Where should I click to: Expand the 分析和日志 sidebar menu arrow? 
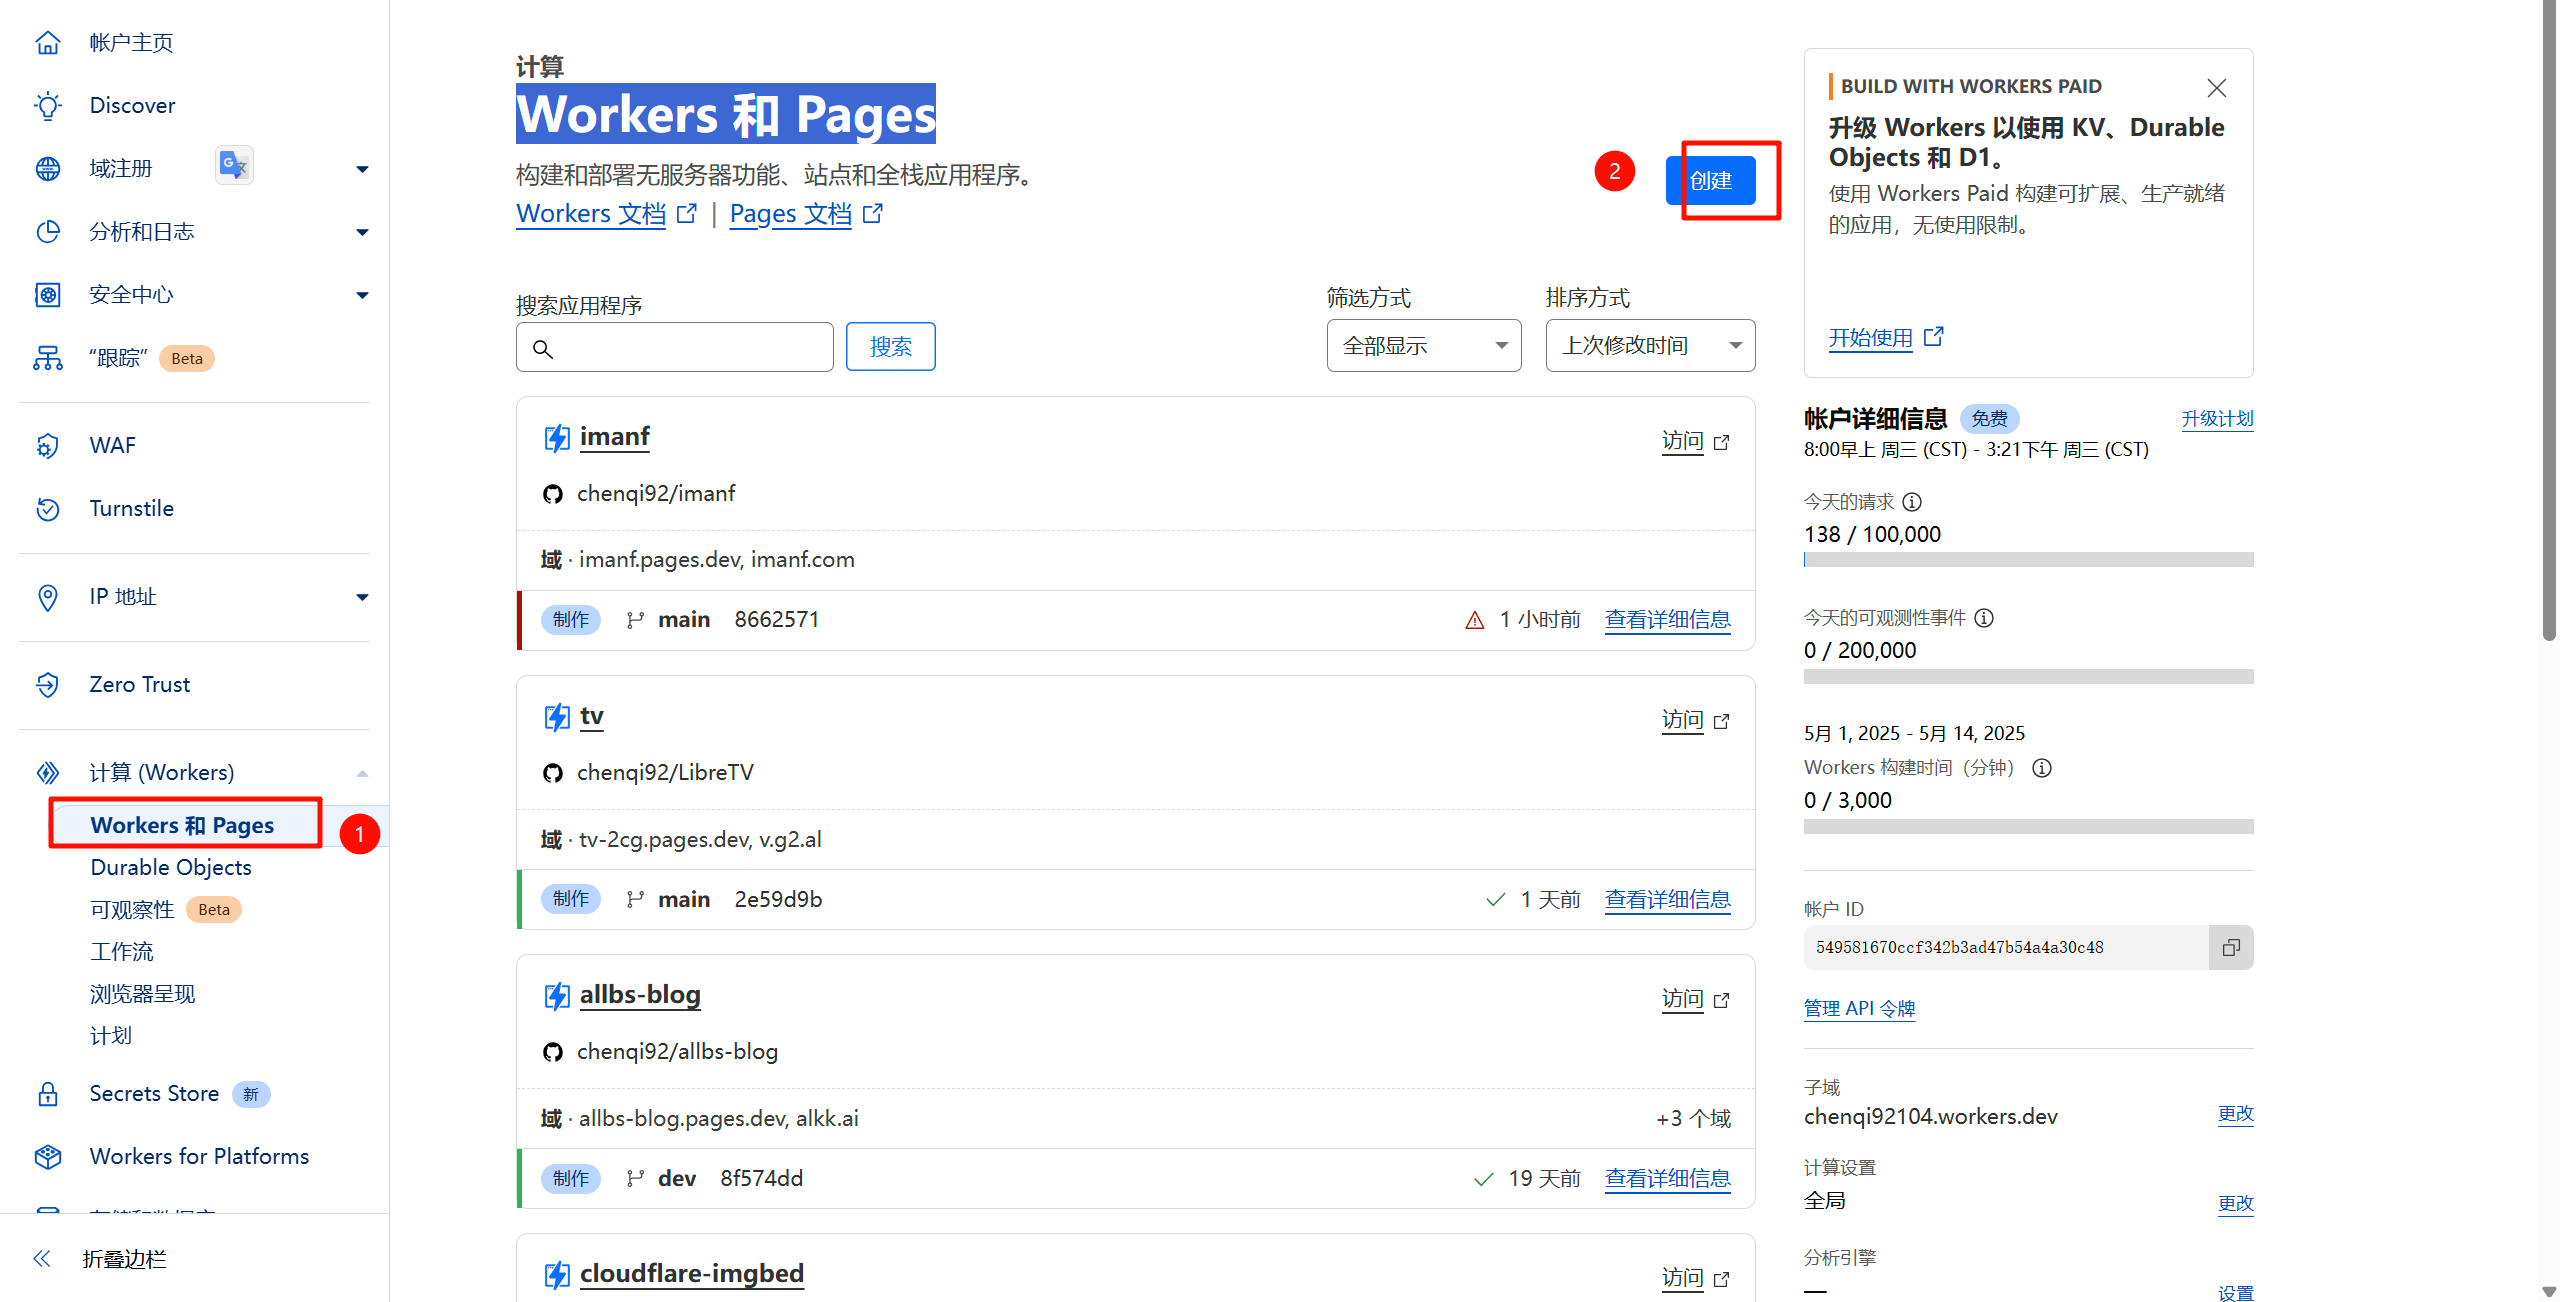pyautogui.click(x=362, y=232)
